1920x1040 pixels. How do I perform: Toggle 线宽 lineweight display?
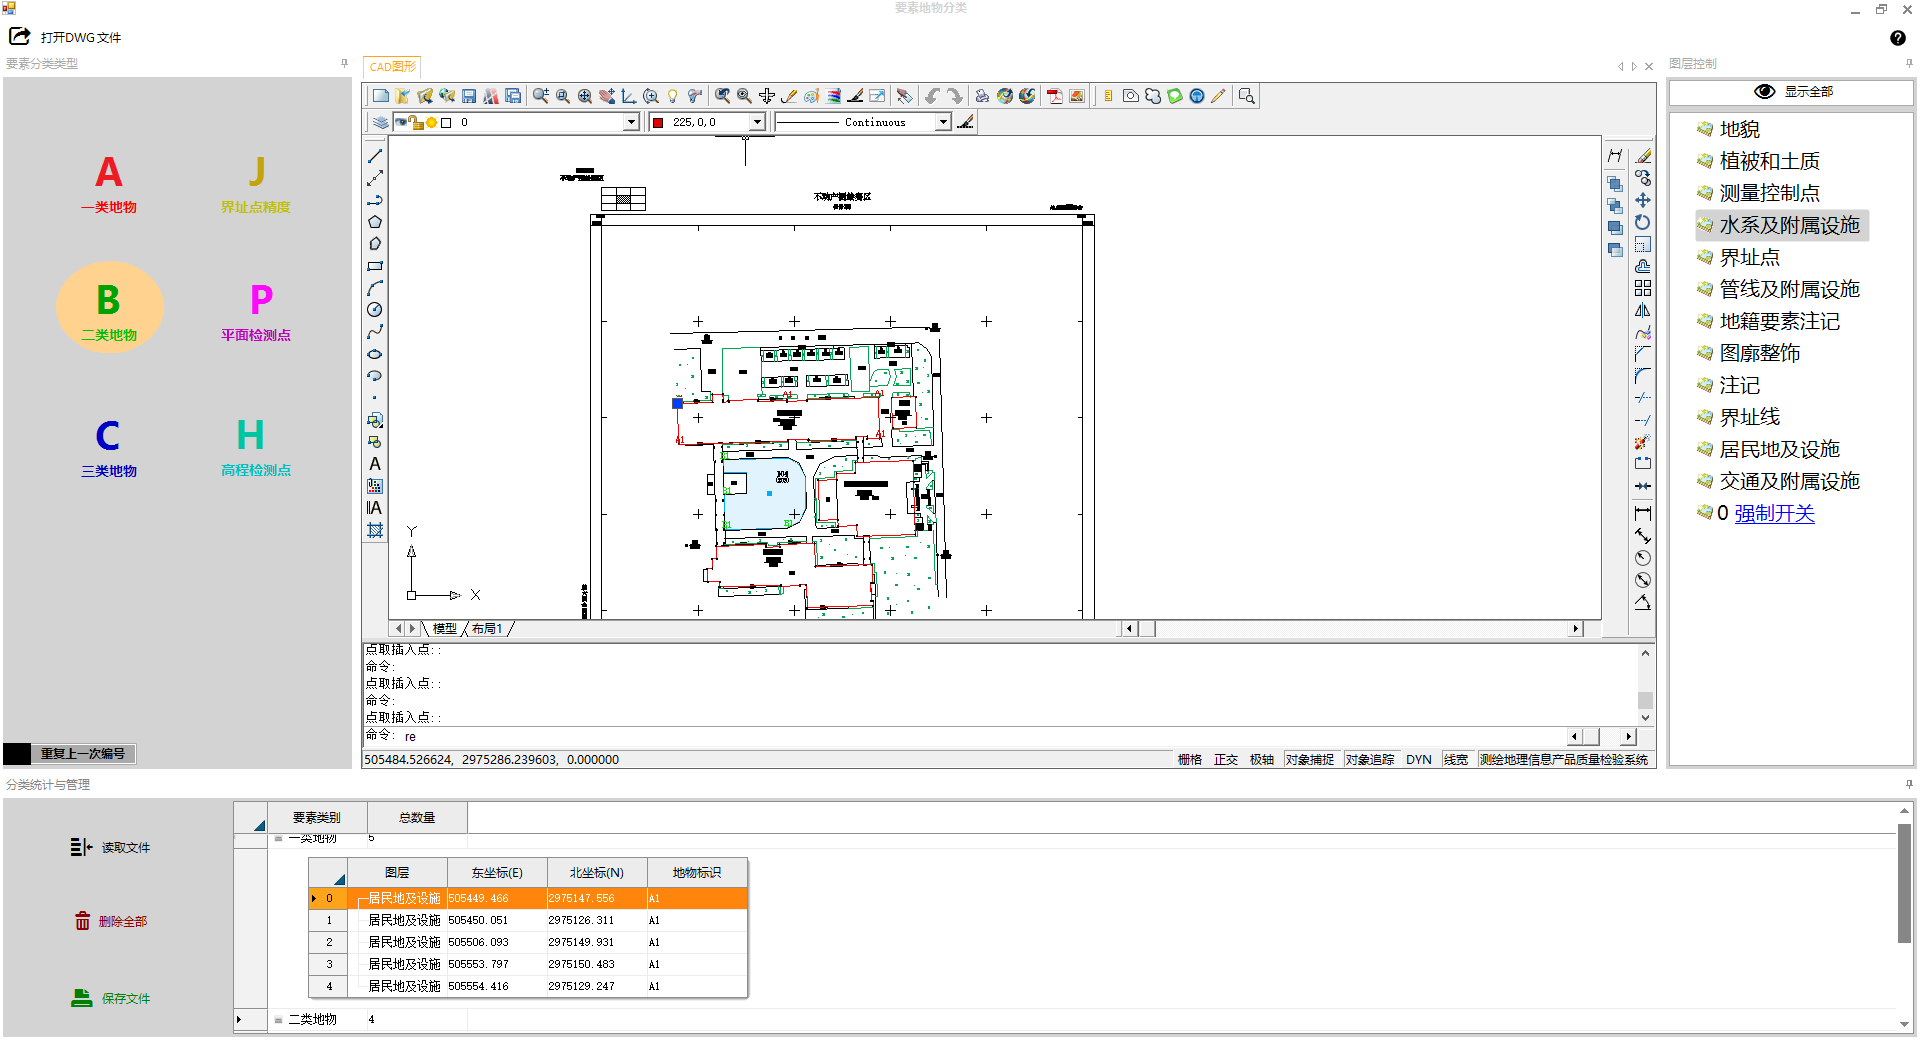[1456, 760]
